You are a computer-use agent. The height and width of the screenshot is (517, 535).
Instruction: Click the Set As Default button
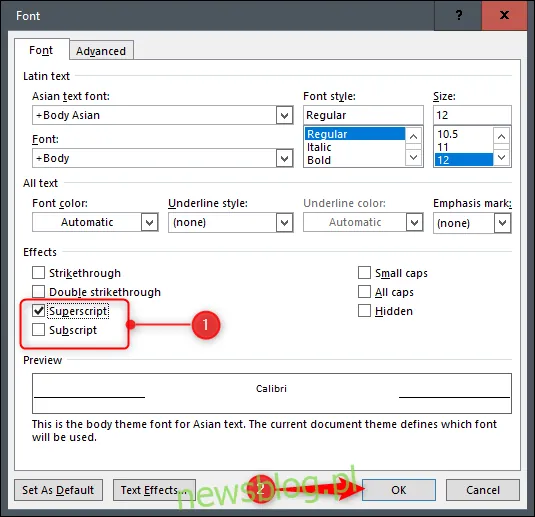tap(58, 490)
